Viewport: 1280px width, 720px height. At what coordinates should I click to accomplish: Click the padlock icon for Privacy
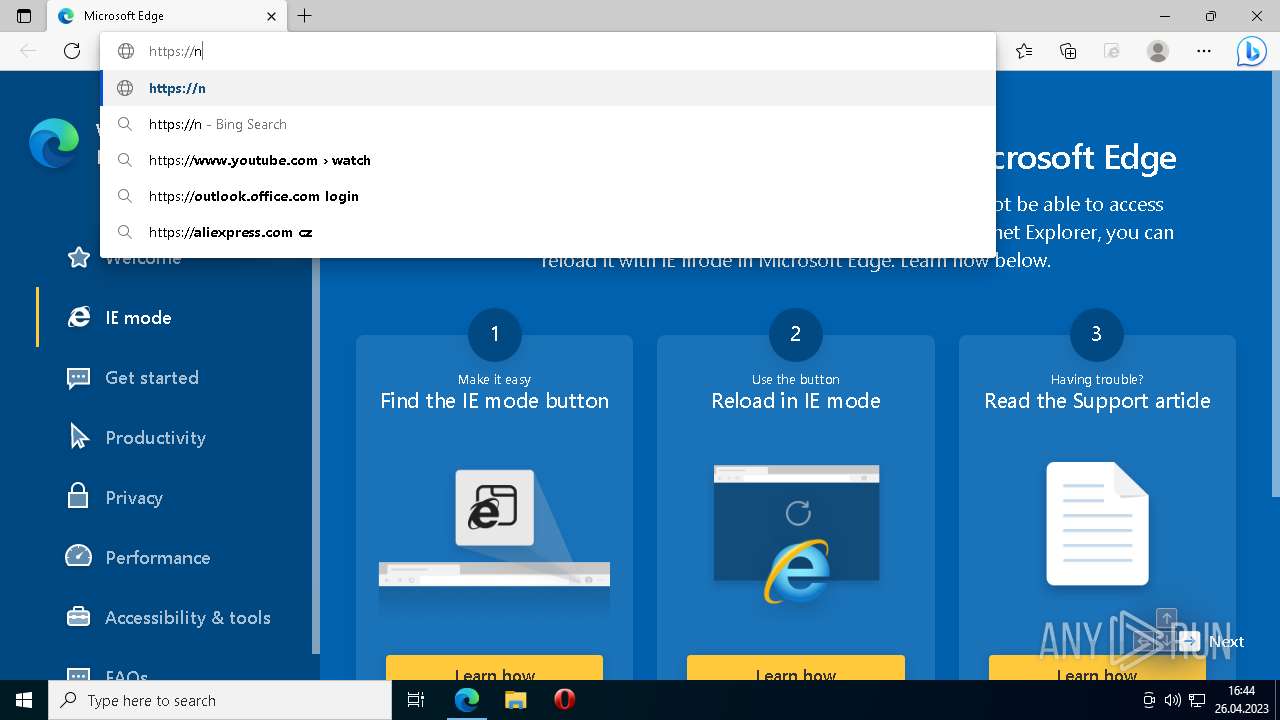click(x=78, y=495)
